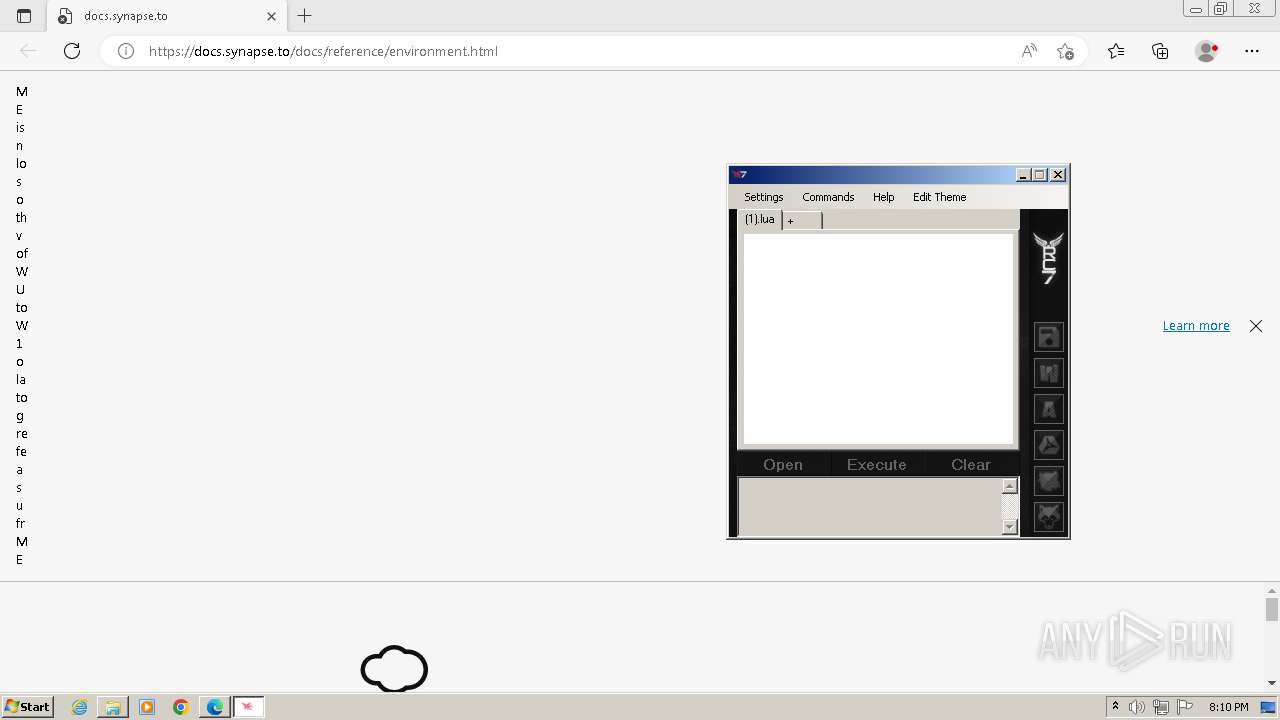Click the taskbar clock 8:10 PM
Image resolution: width=1280 pixels, height=720 pixels.
[1228, 707]
